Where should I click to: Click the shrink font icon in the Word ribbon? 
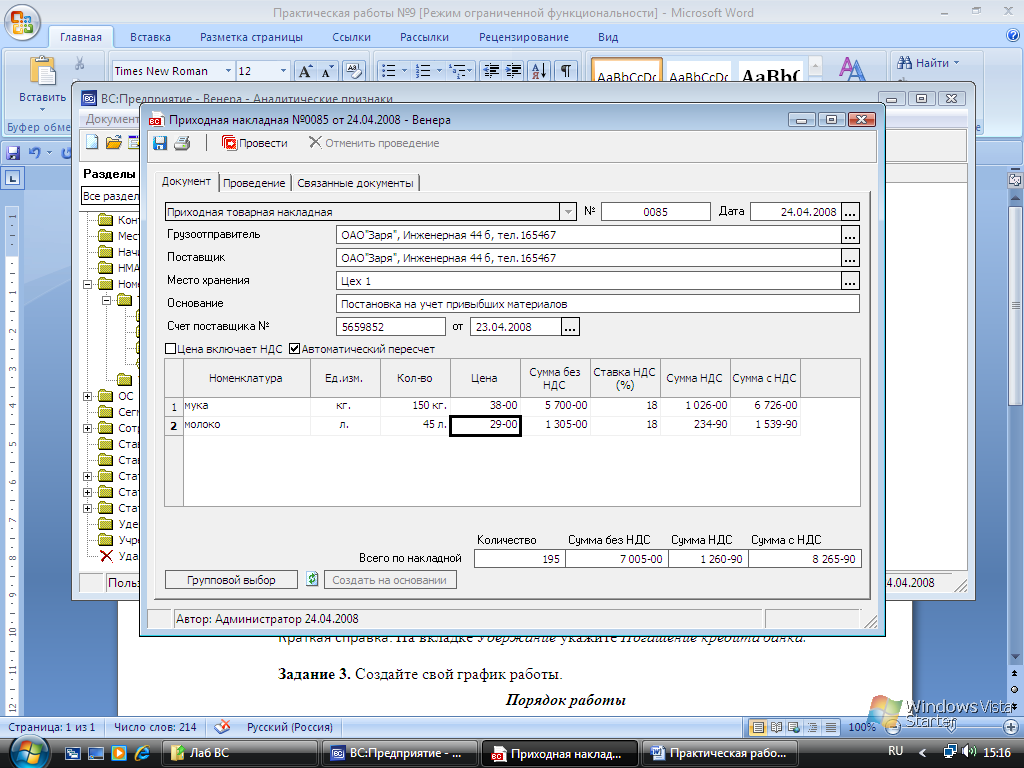coord(326,71)
